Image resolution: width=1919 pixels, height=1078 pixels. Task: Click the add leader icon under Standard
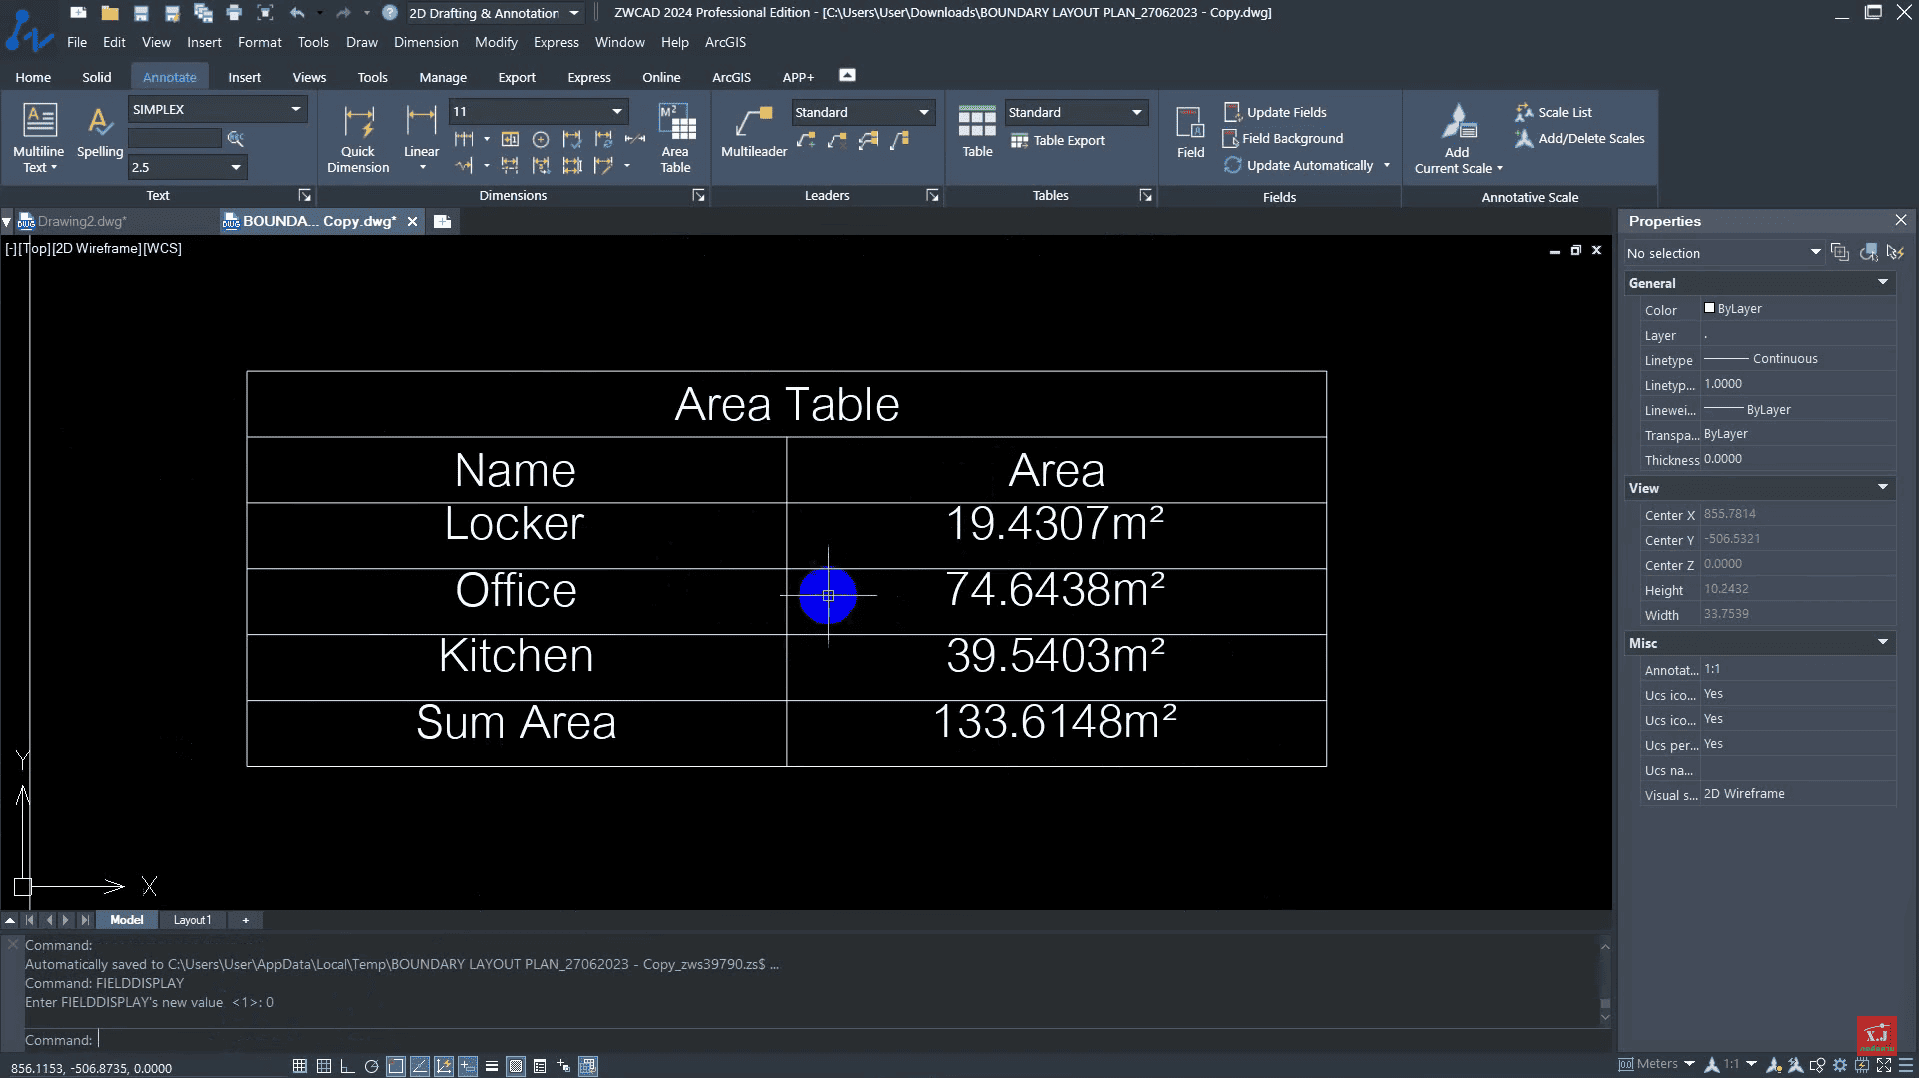tap(806, 140)
